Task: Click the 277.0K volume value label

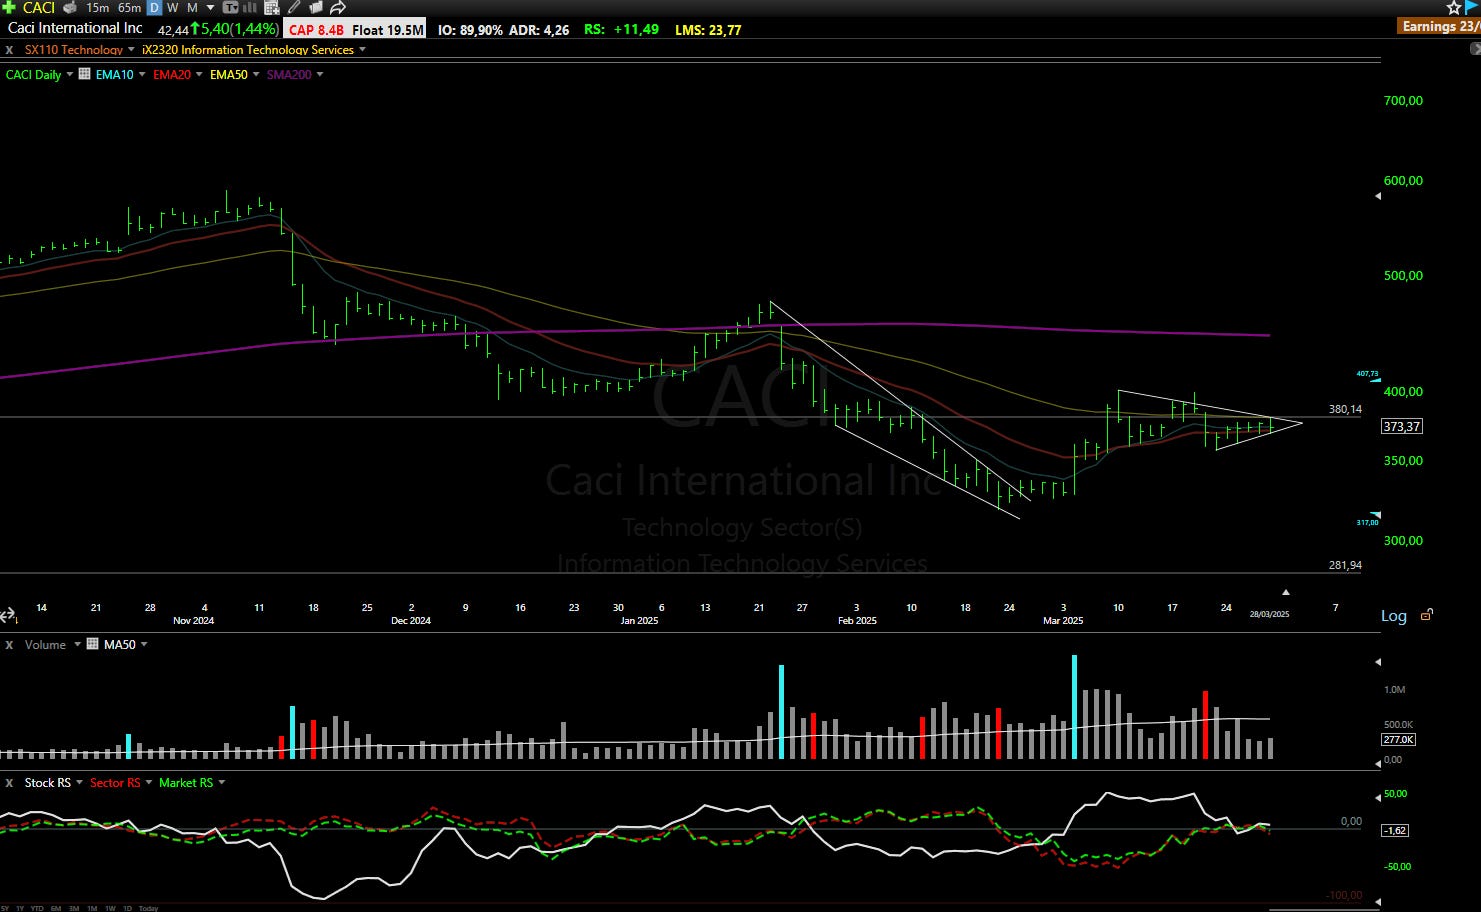Action: [x=1398, y=739]
